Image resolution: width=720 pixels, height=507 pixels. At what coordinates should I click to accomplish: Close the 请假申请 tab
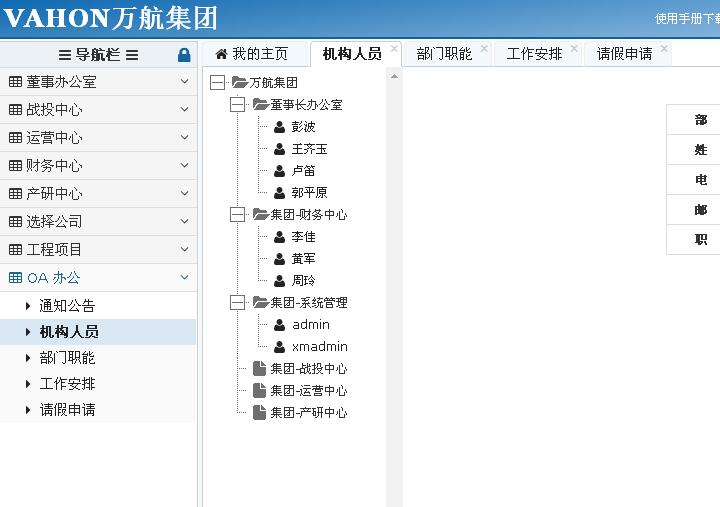pos(664,48)
